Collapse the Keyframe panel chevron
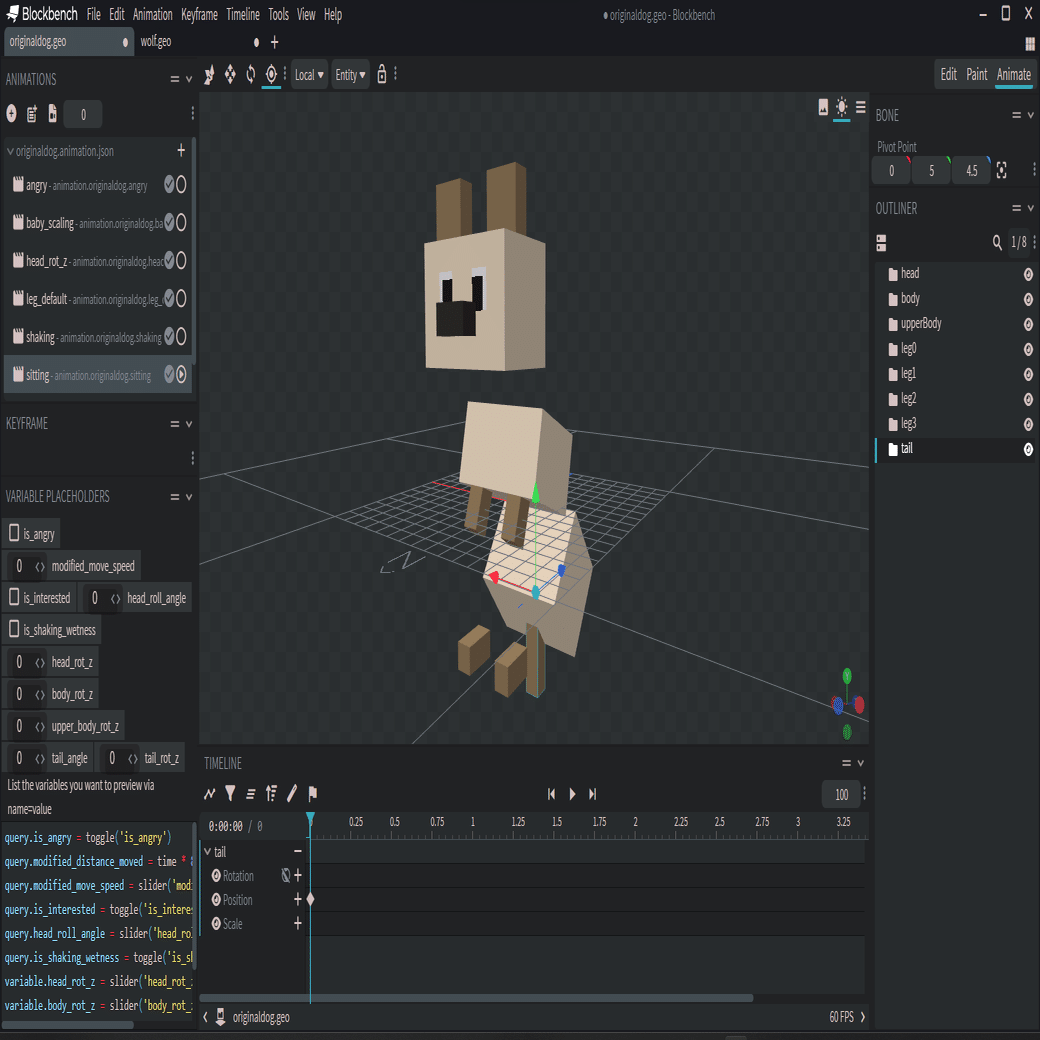Image resolution: width=1040 pixels, height=1040 pixels. point(188,424)
